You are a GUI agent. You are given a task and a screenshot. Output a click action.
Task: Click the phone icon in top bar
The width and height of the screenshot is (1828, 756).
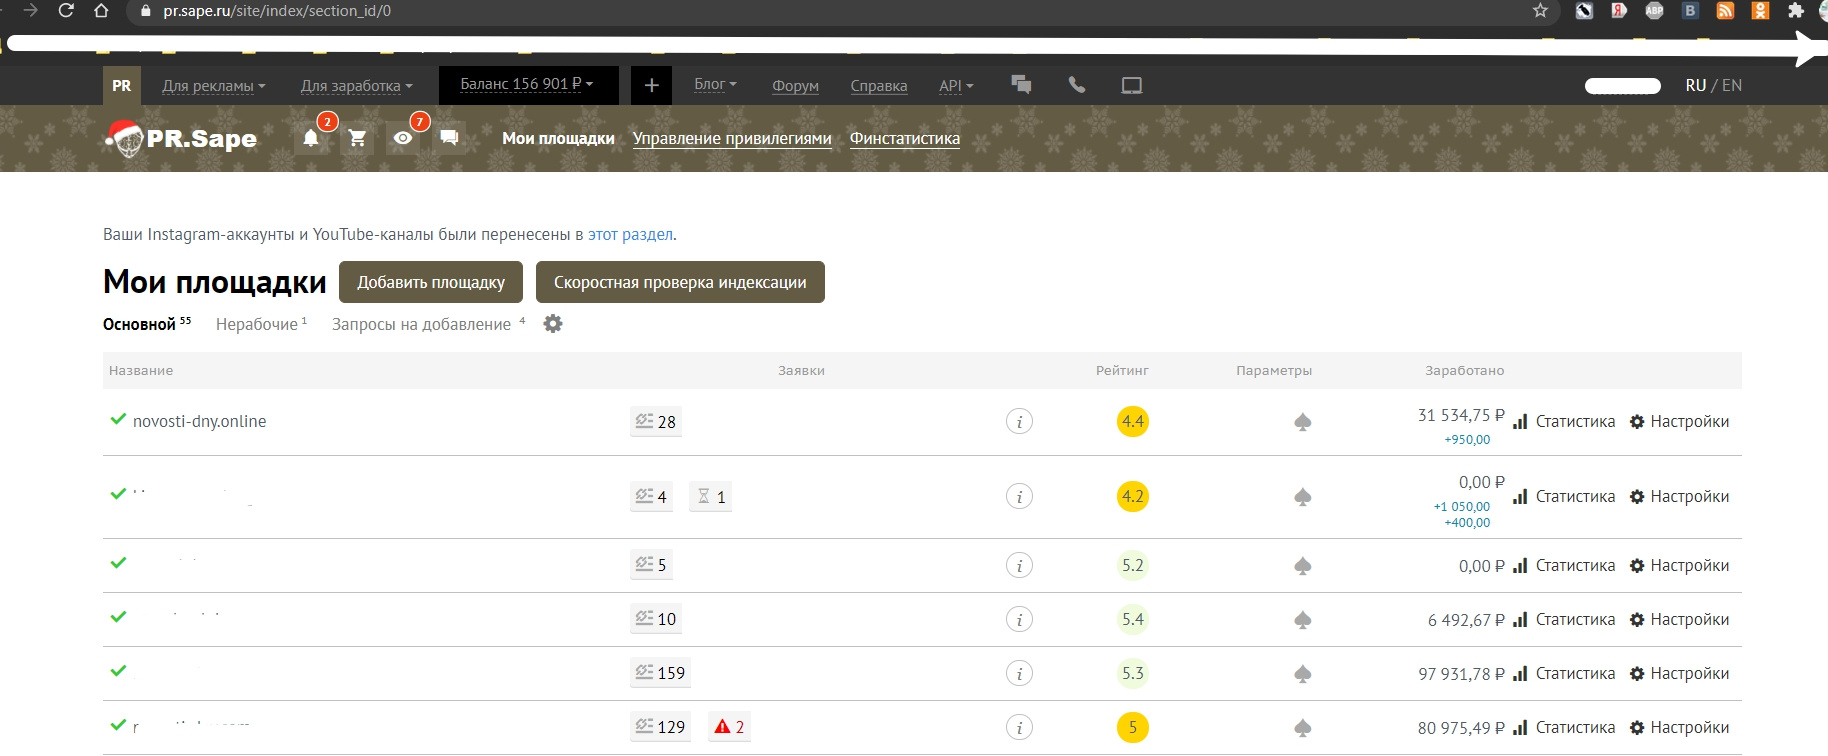tap(1077, 85)
